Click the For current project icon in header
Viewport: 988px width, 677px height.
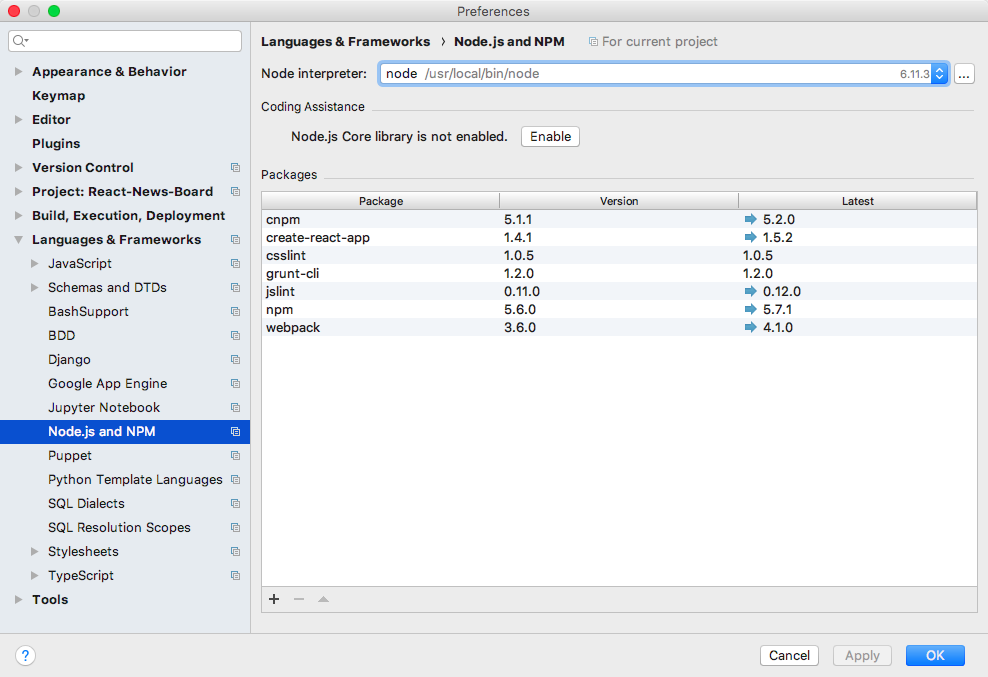click(593, 42)
